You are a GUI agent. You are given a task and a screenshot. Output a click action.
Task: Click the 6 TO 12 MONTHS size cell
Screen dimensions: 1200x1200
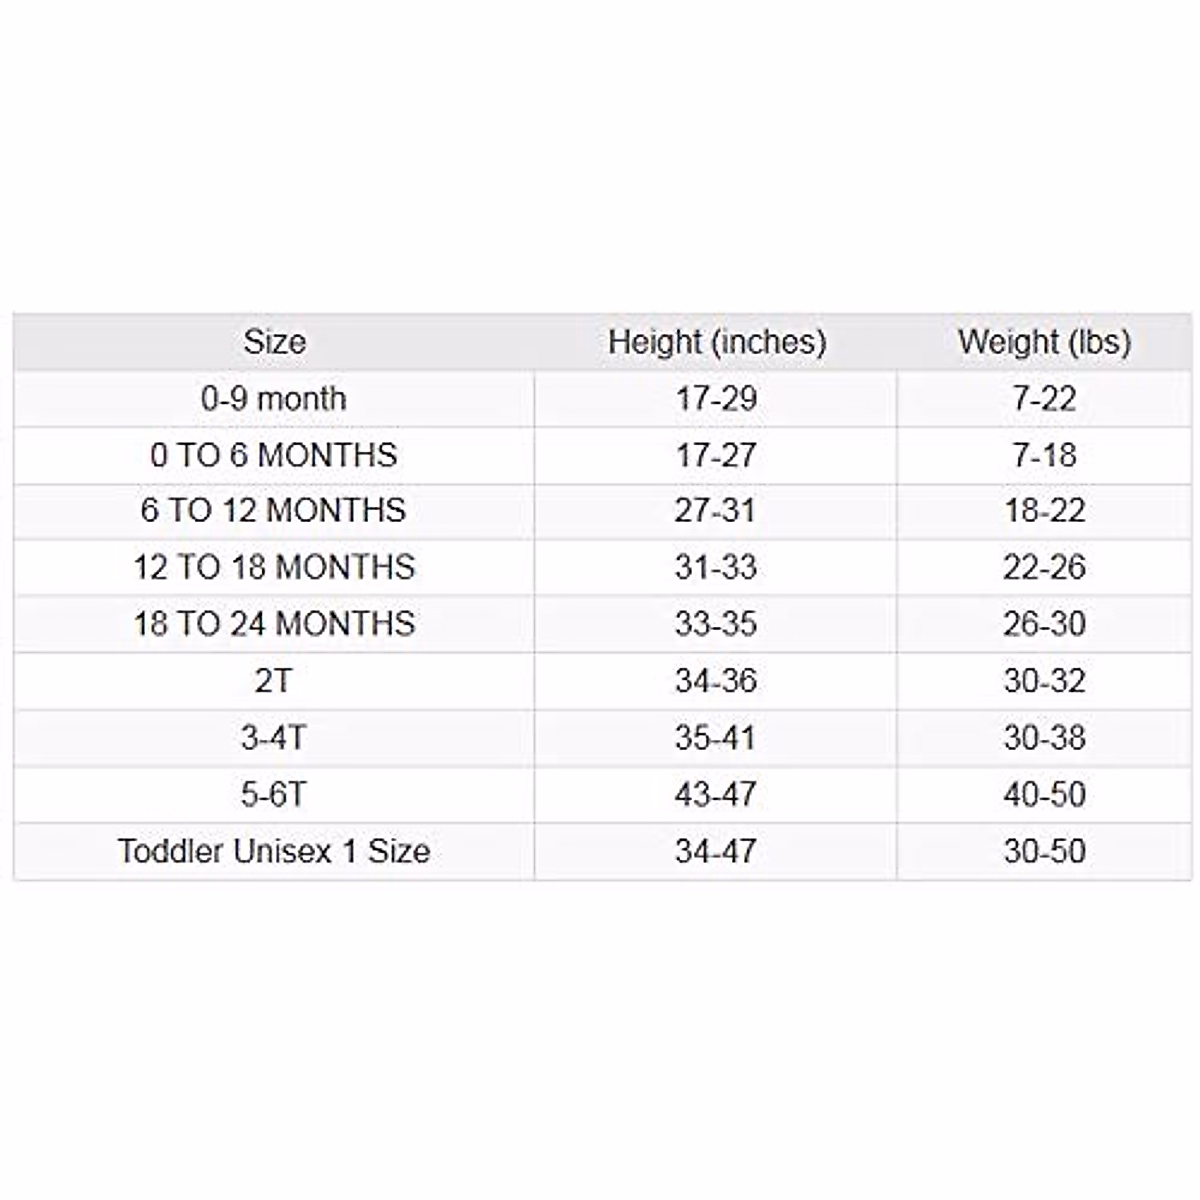click(274, 511)
